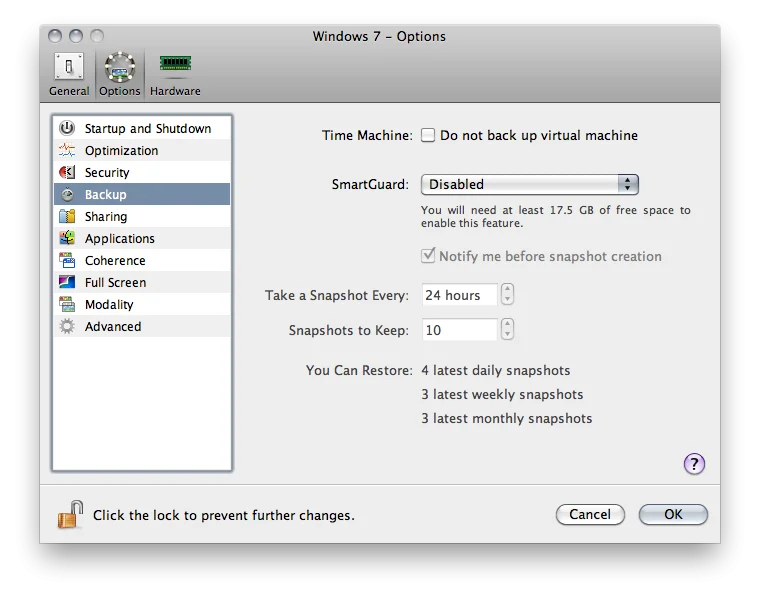Screen dimensions: 760x598
Task: Click the 24 hours snapshot interval field
Action: 459,295
